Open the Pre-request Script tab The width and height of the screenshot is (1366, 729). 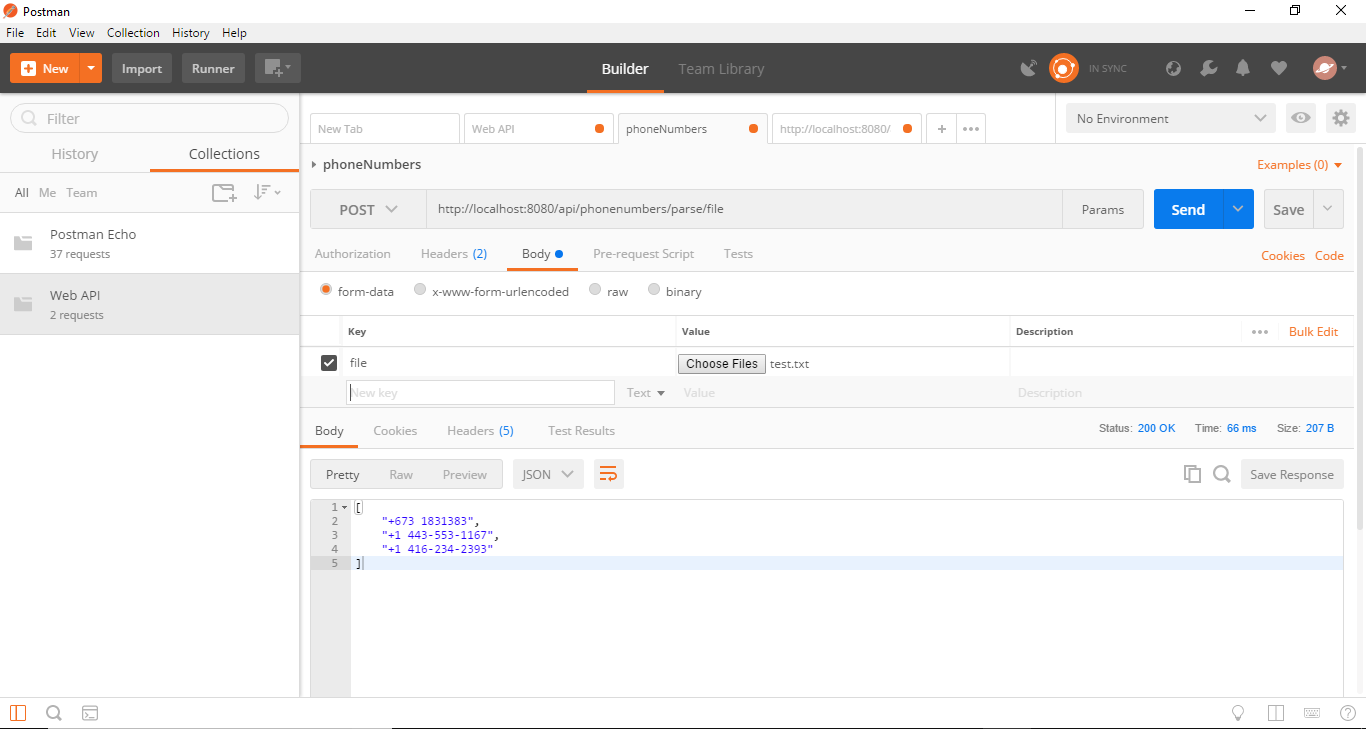click(643, 254)
